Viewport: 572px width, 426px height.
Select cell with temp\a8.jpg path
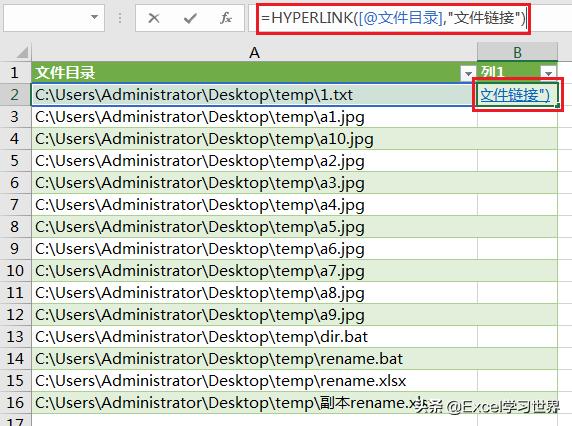[x=254, y=293]
